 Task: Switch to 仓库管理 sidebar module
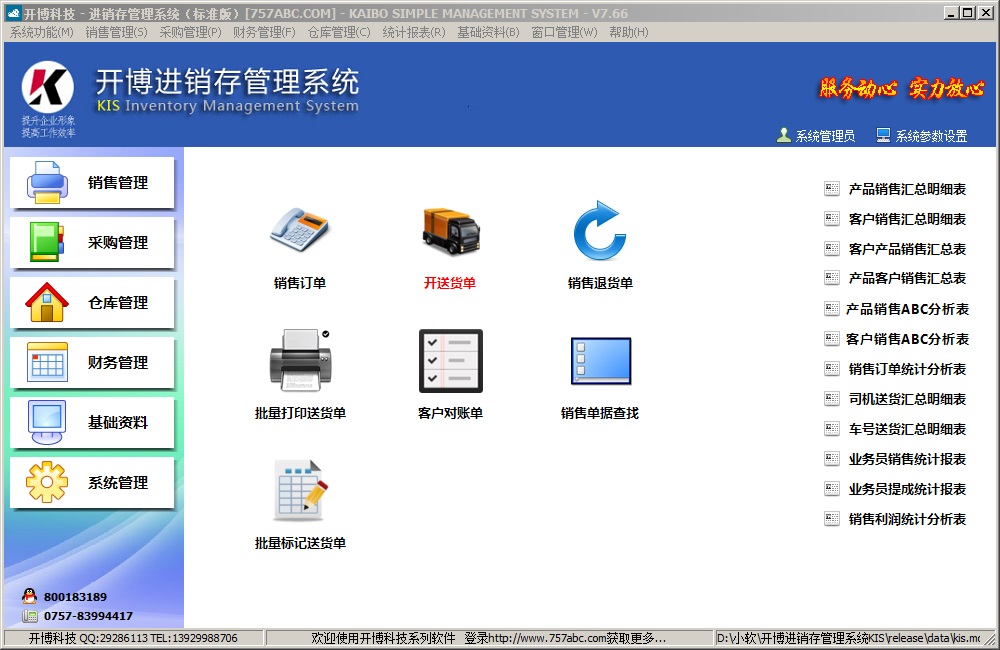(x=93, y=303)
